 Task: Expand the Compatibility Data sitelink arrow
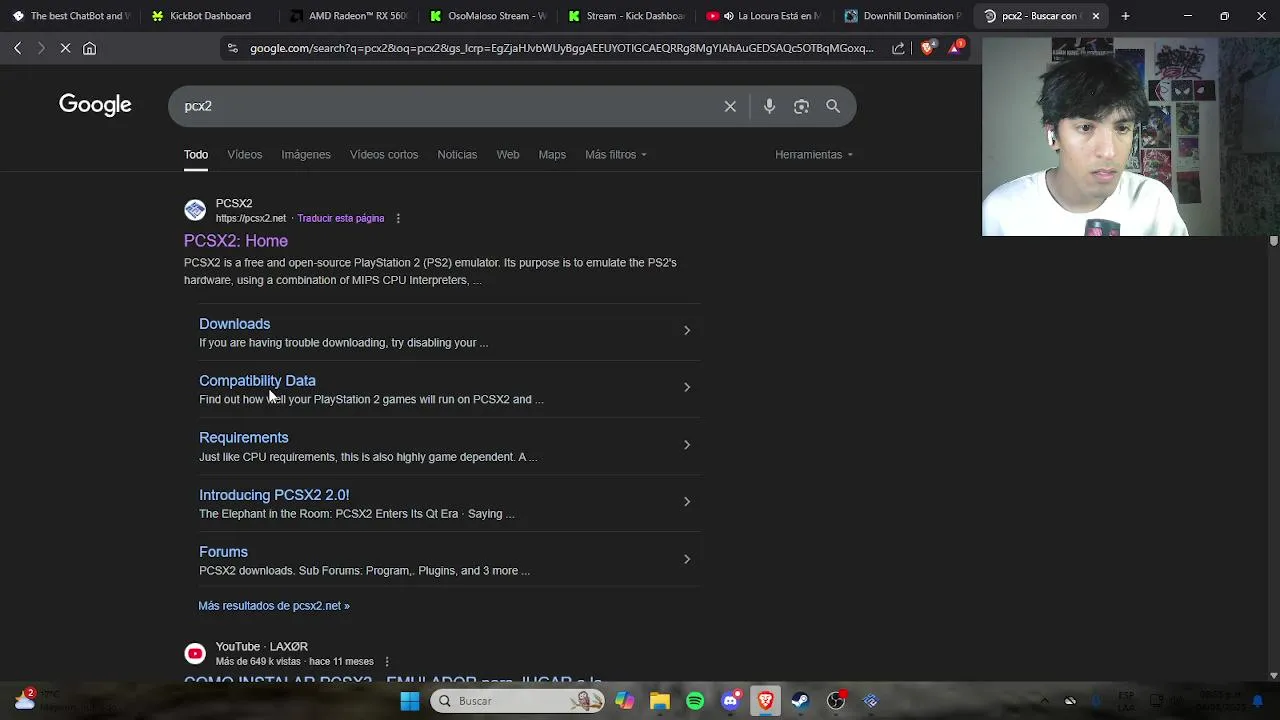[x=687, y=387]
